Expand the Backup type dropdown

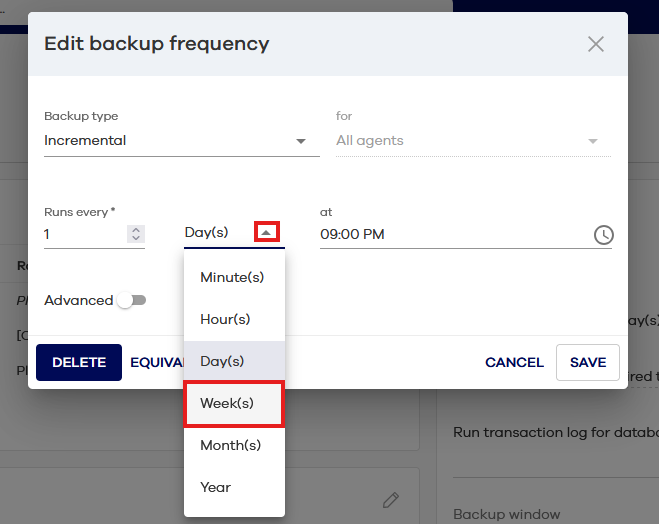[301, 141]
